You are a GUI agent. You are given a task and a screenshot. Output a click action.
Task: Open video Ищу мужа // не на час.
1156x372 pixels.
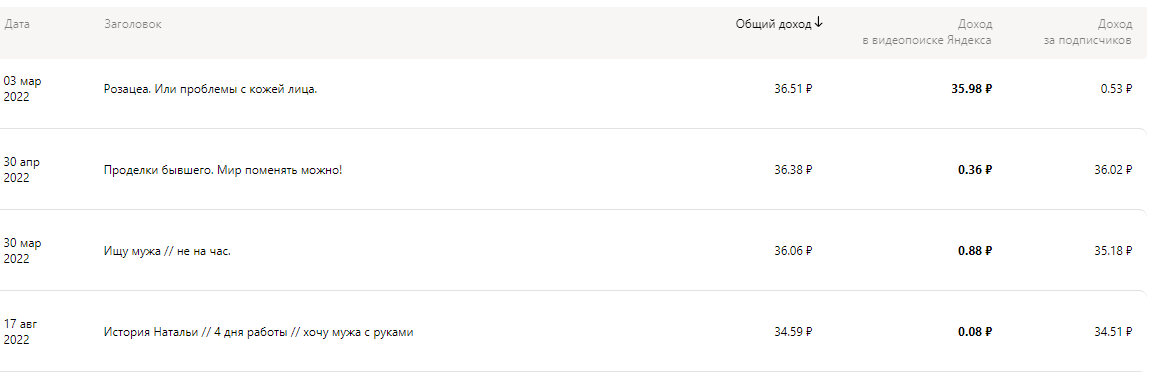click(167, 251)
